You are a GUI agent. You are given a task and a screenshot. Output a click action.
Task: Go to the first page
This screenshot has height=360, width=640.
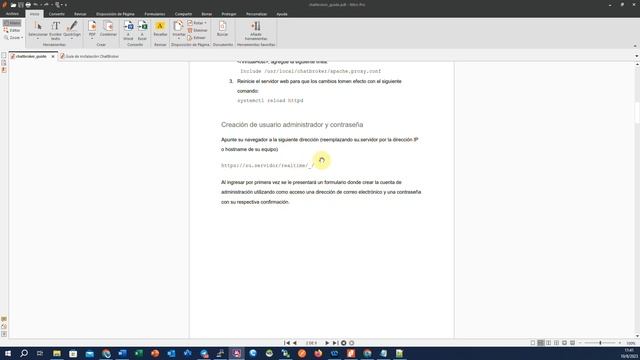(287, 343)
